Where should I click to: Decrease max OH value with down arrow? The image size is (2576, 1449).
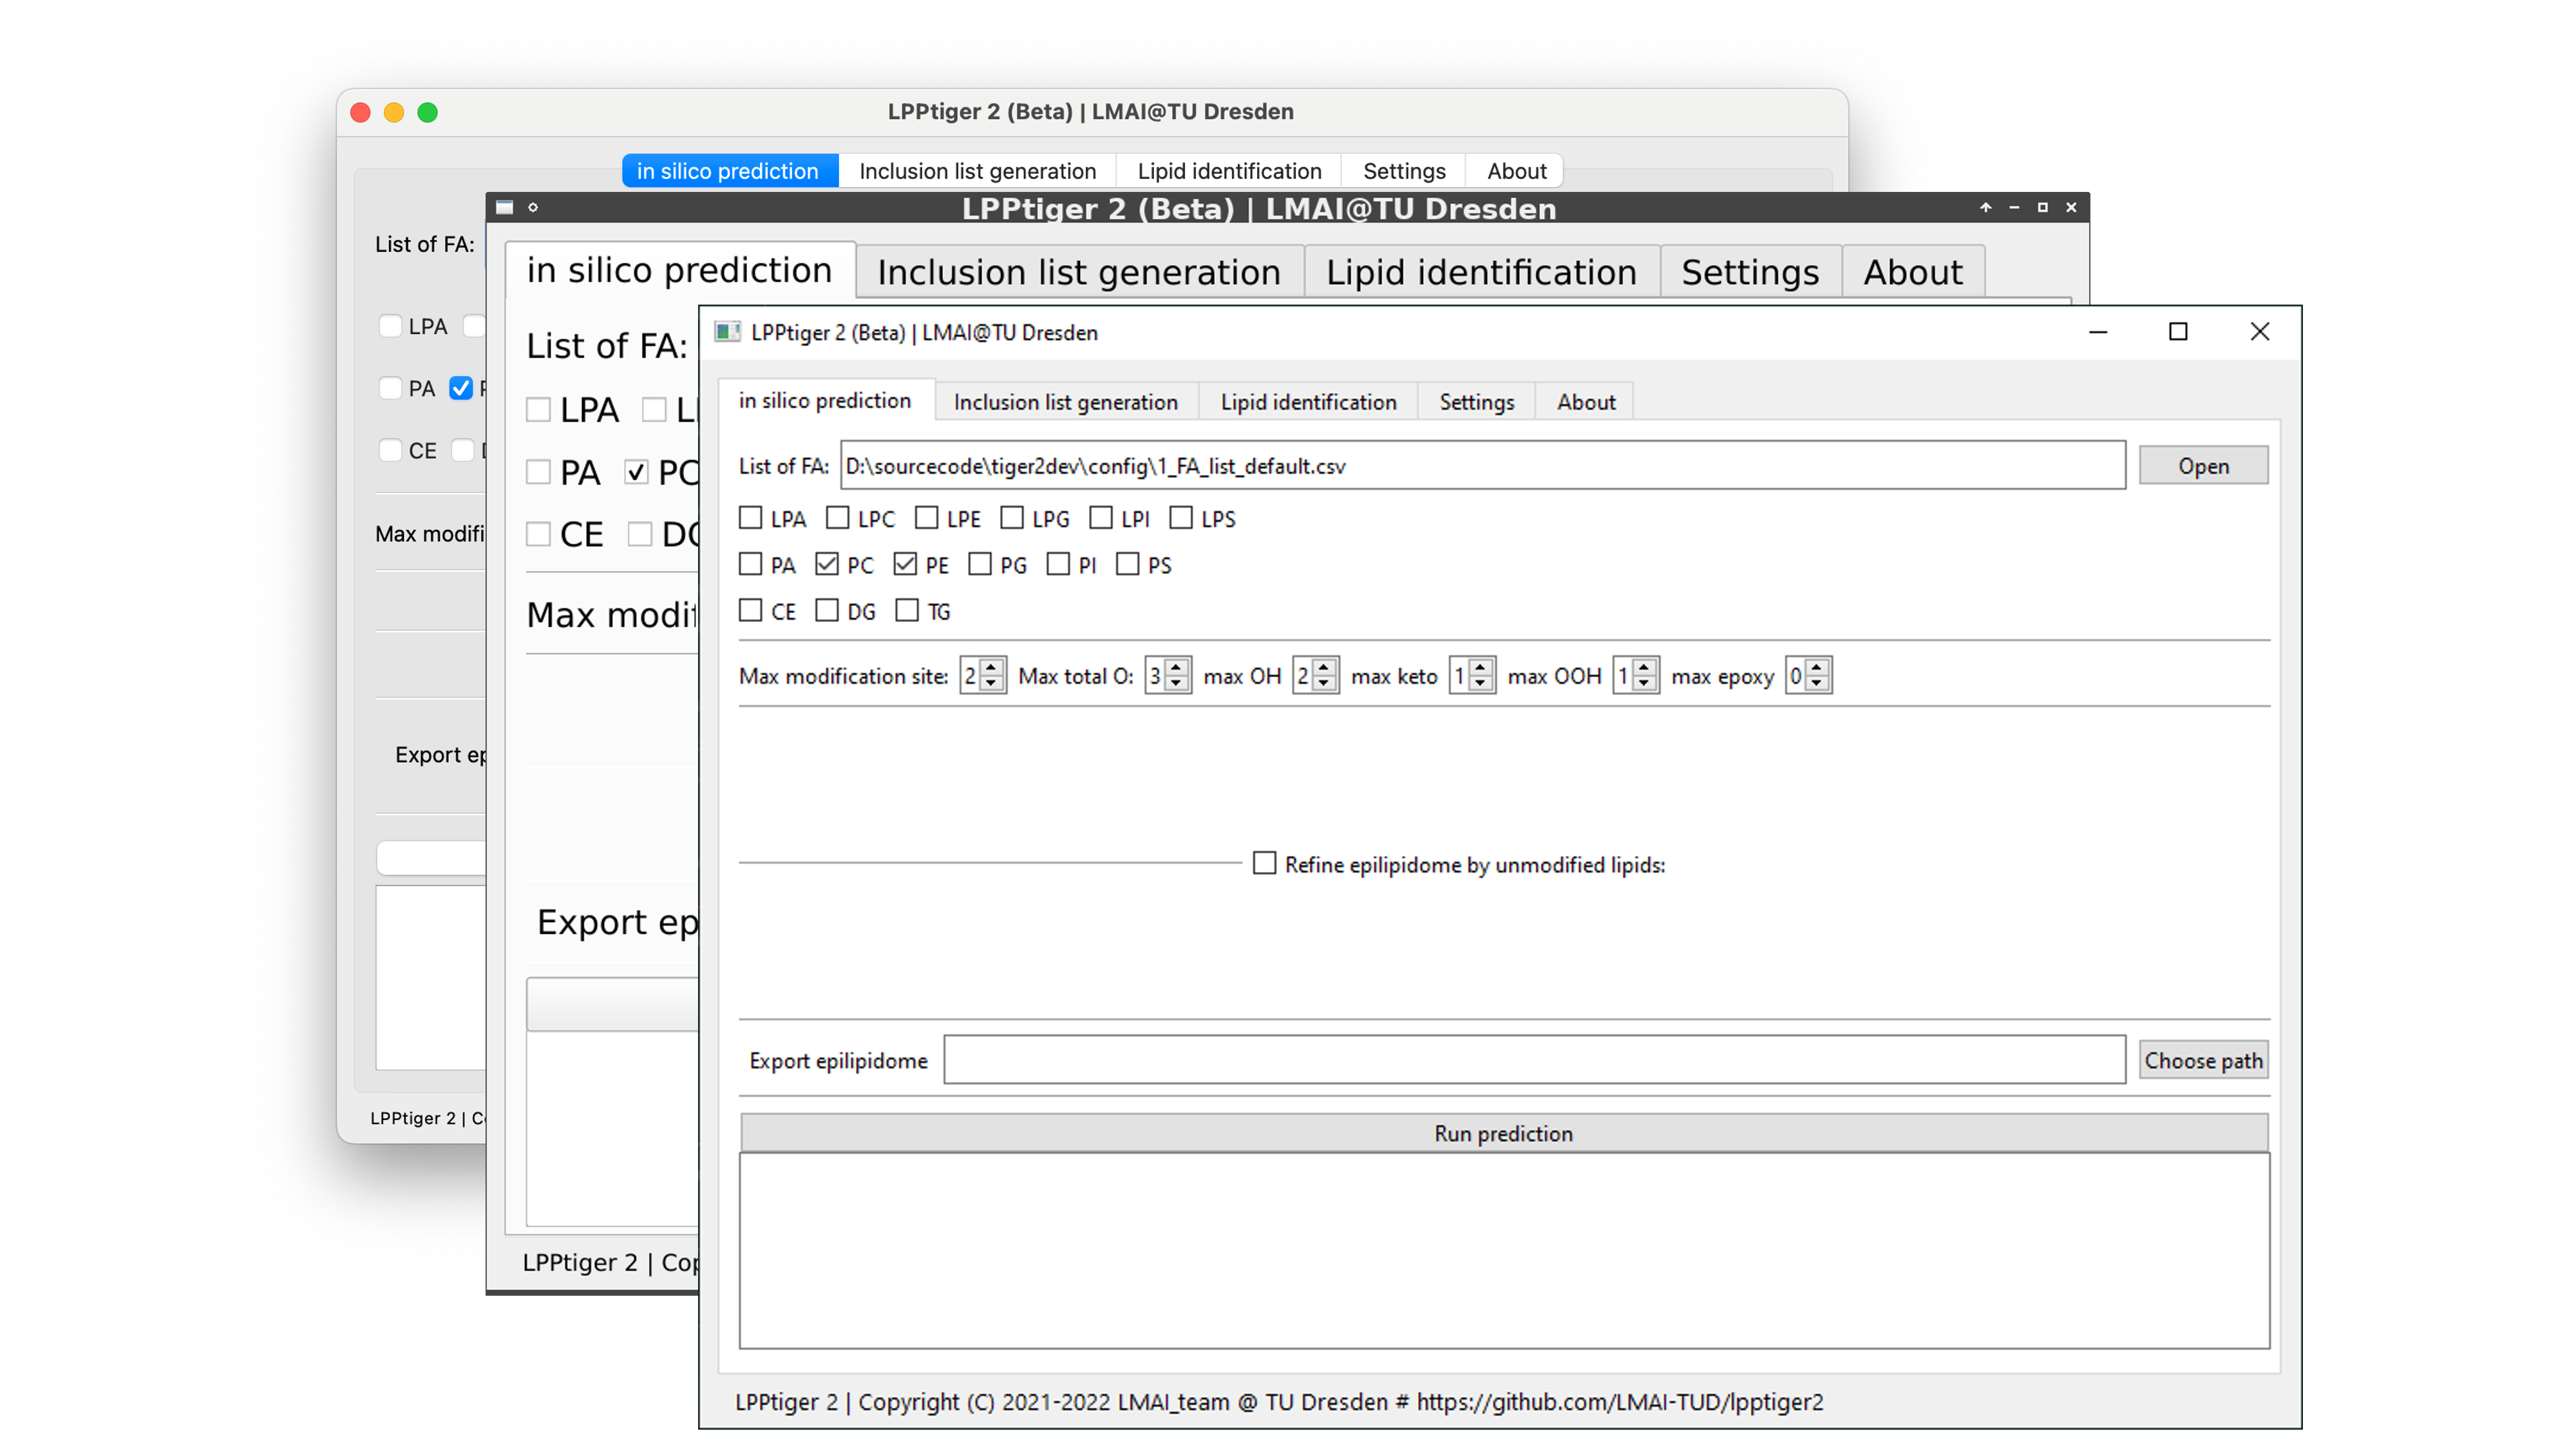click(1325, 684)
